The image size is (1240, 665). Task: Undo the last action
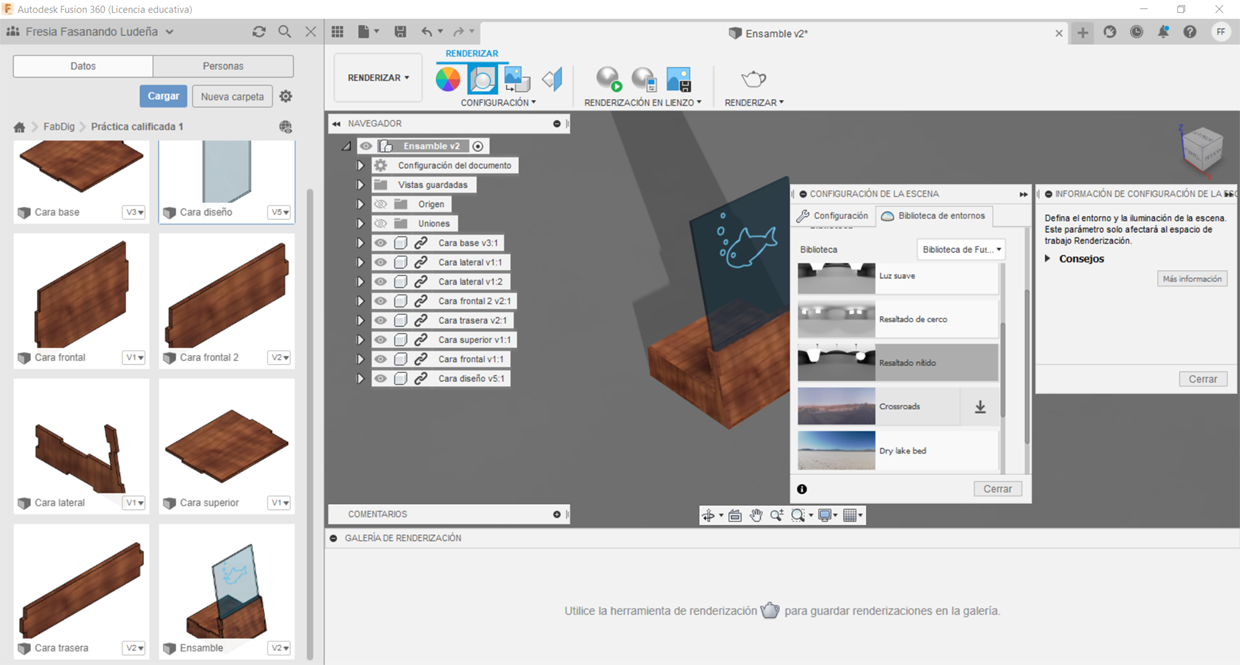[x=427, y=32]
